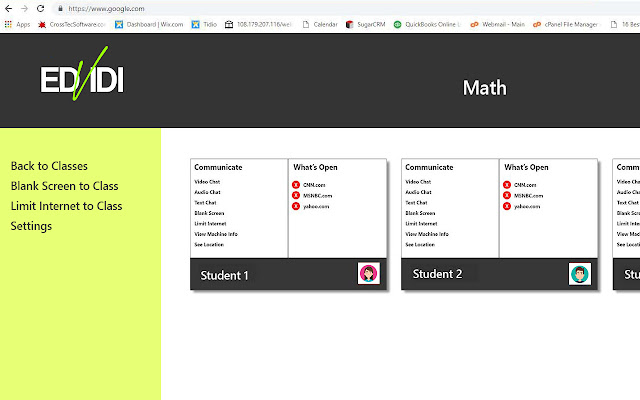
Task: Click the browser back arrow
Action: [x=9, y=9]
